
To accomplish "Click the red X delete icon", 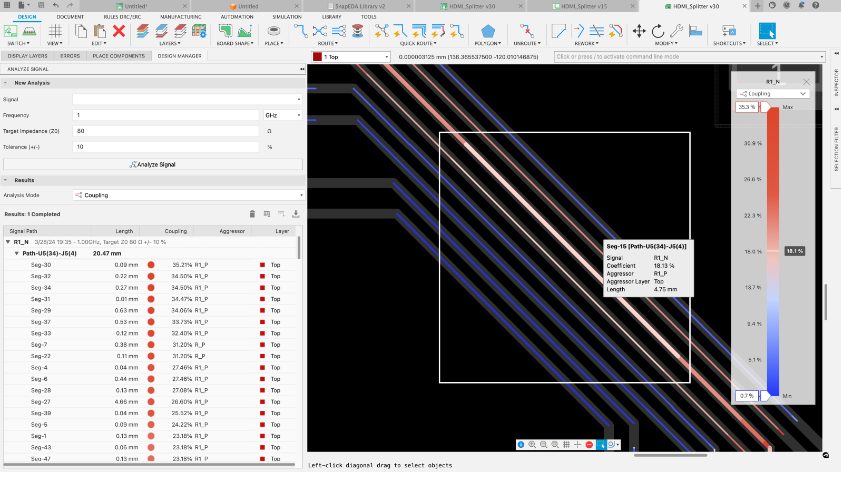I will pos(119,31).
